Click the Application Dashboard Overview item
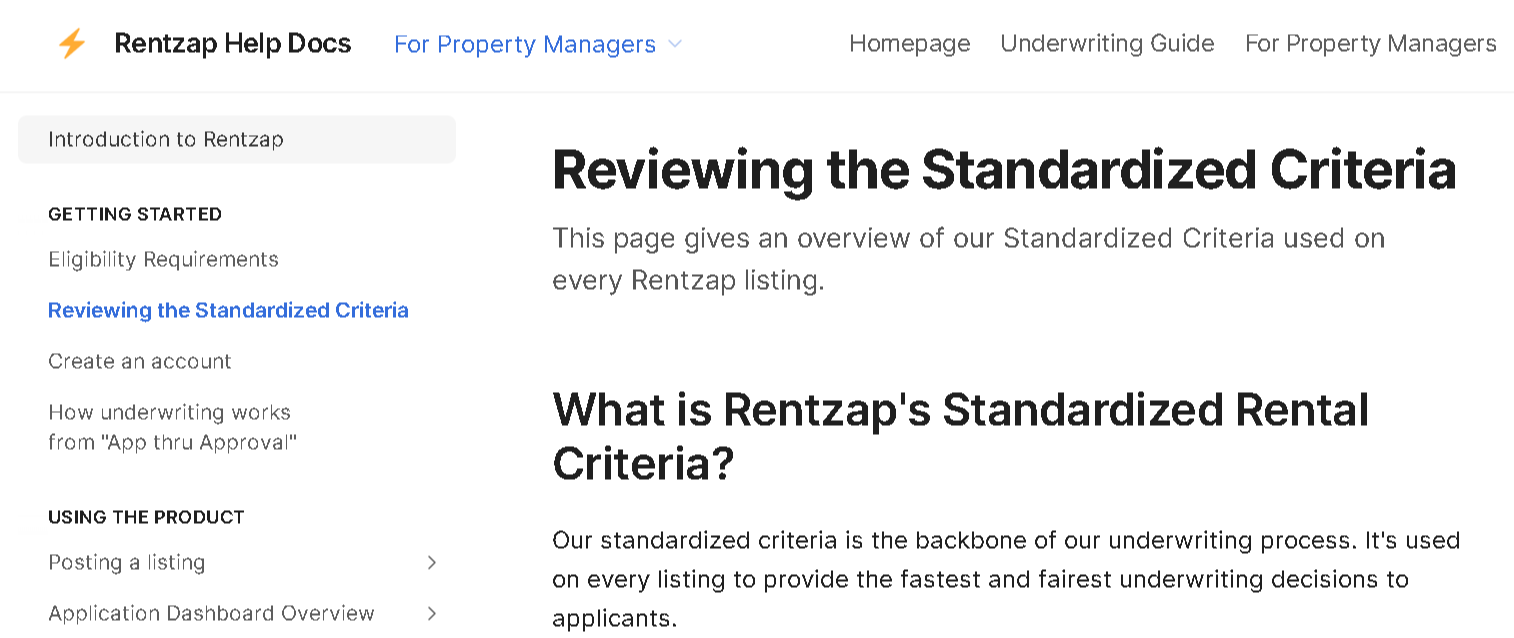Image resolution: width=1514 pixels, height=638 pixels. (211, 614)
